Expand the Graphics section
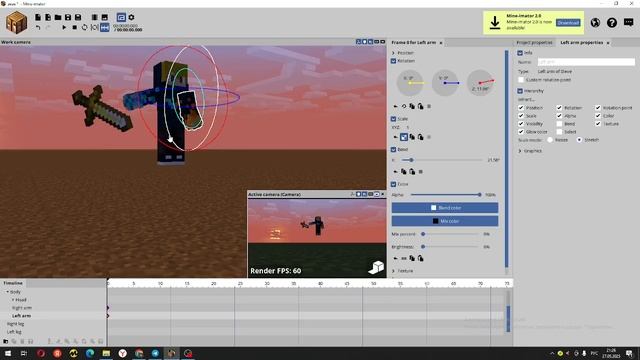Viewport: 640px width, 360px height. pyautogui.click(x=520, y=151)
